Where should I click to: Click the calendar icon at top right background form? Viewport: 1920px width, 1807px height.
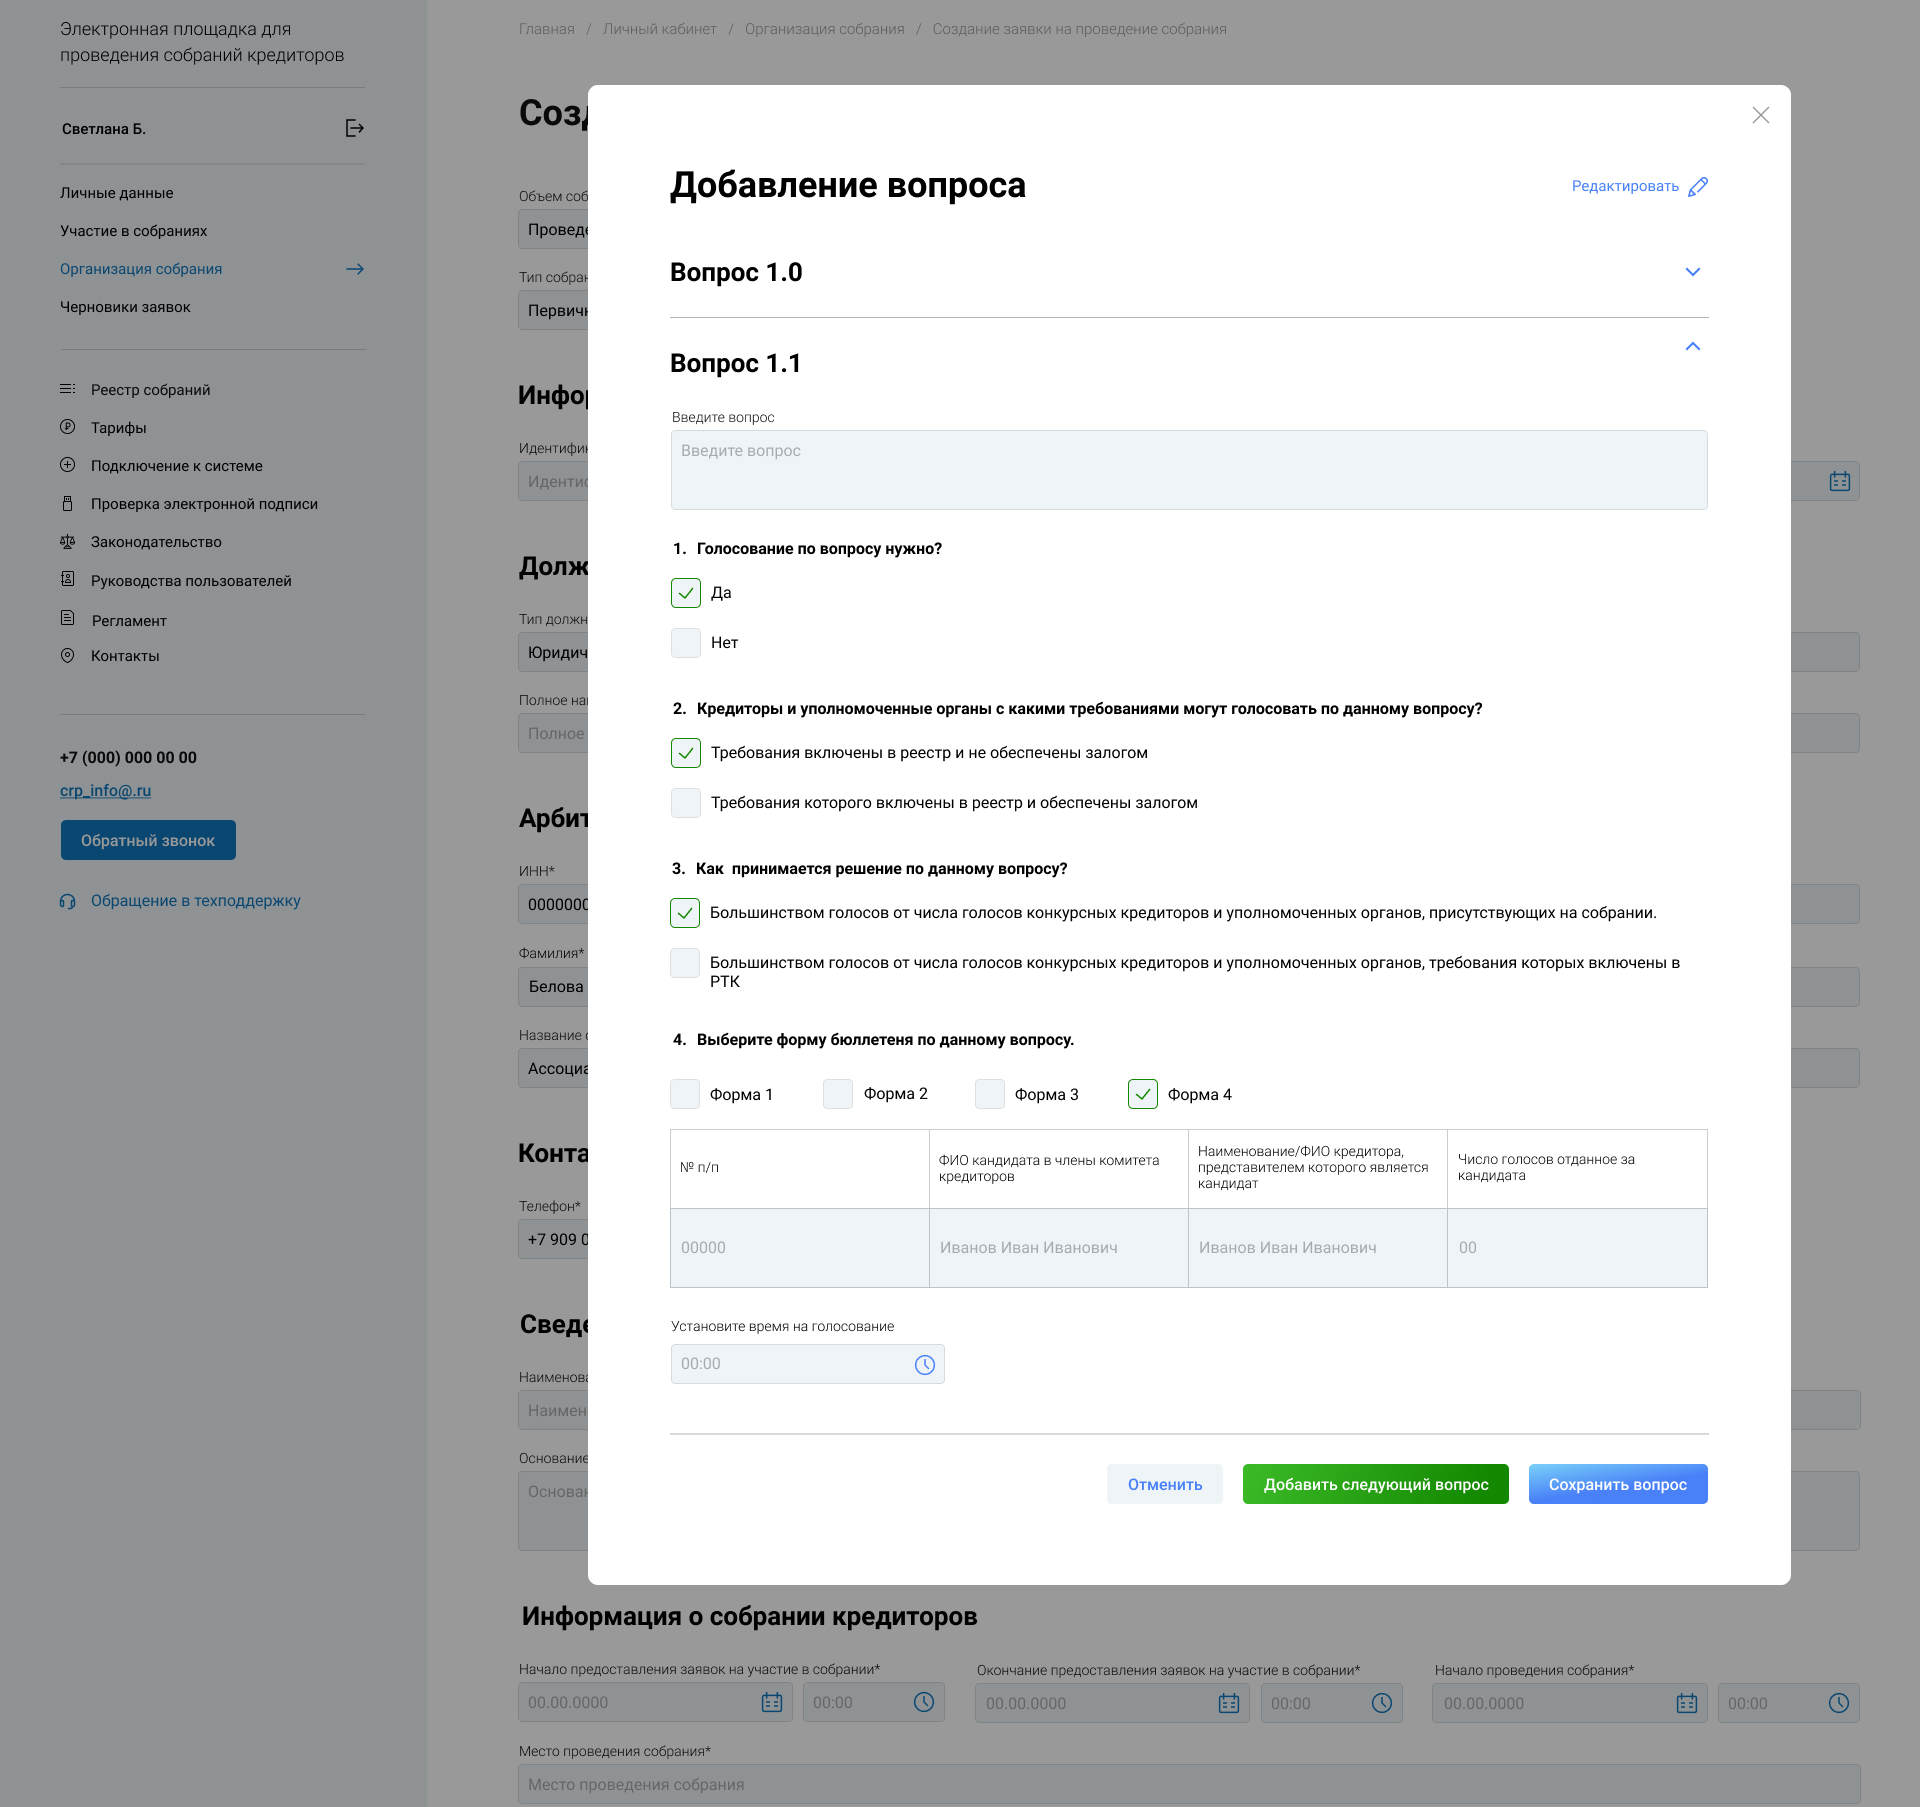(x=1840, y=481)
